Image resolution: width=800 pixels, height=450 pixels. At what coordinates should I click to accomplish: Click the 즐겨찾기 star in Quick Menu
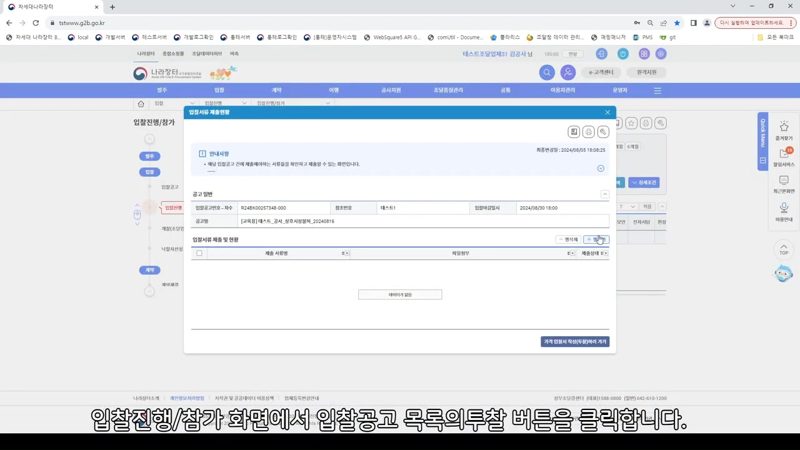784,127
